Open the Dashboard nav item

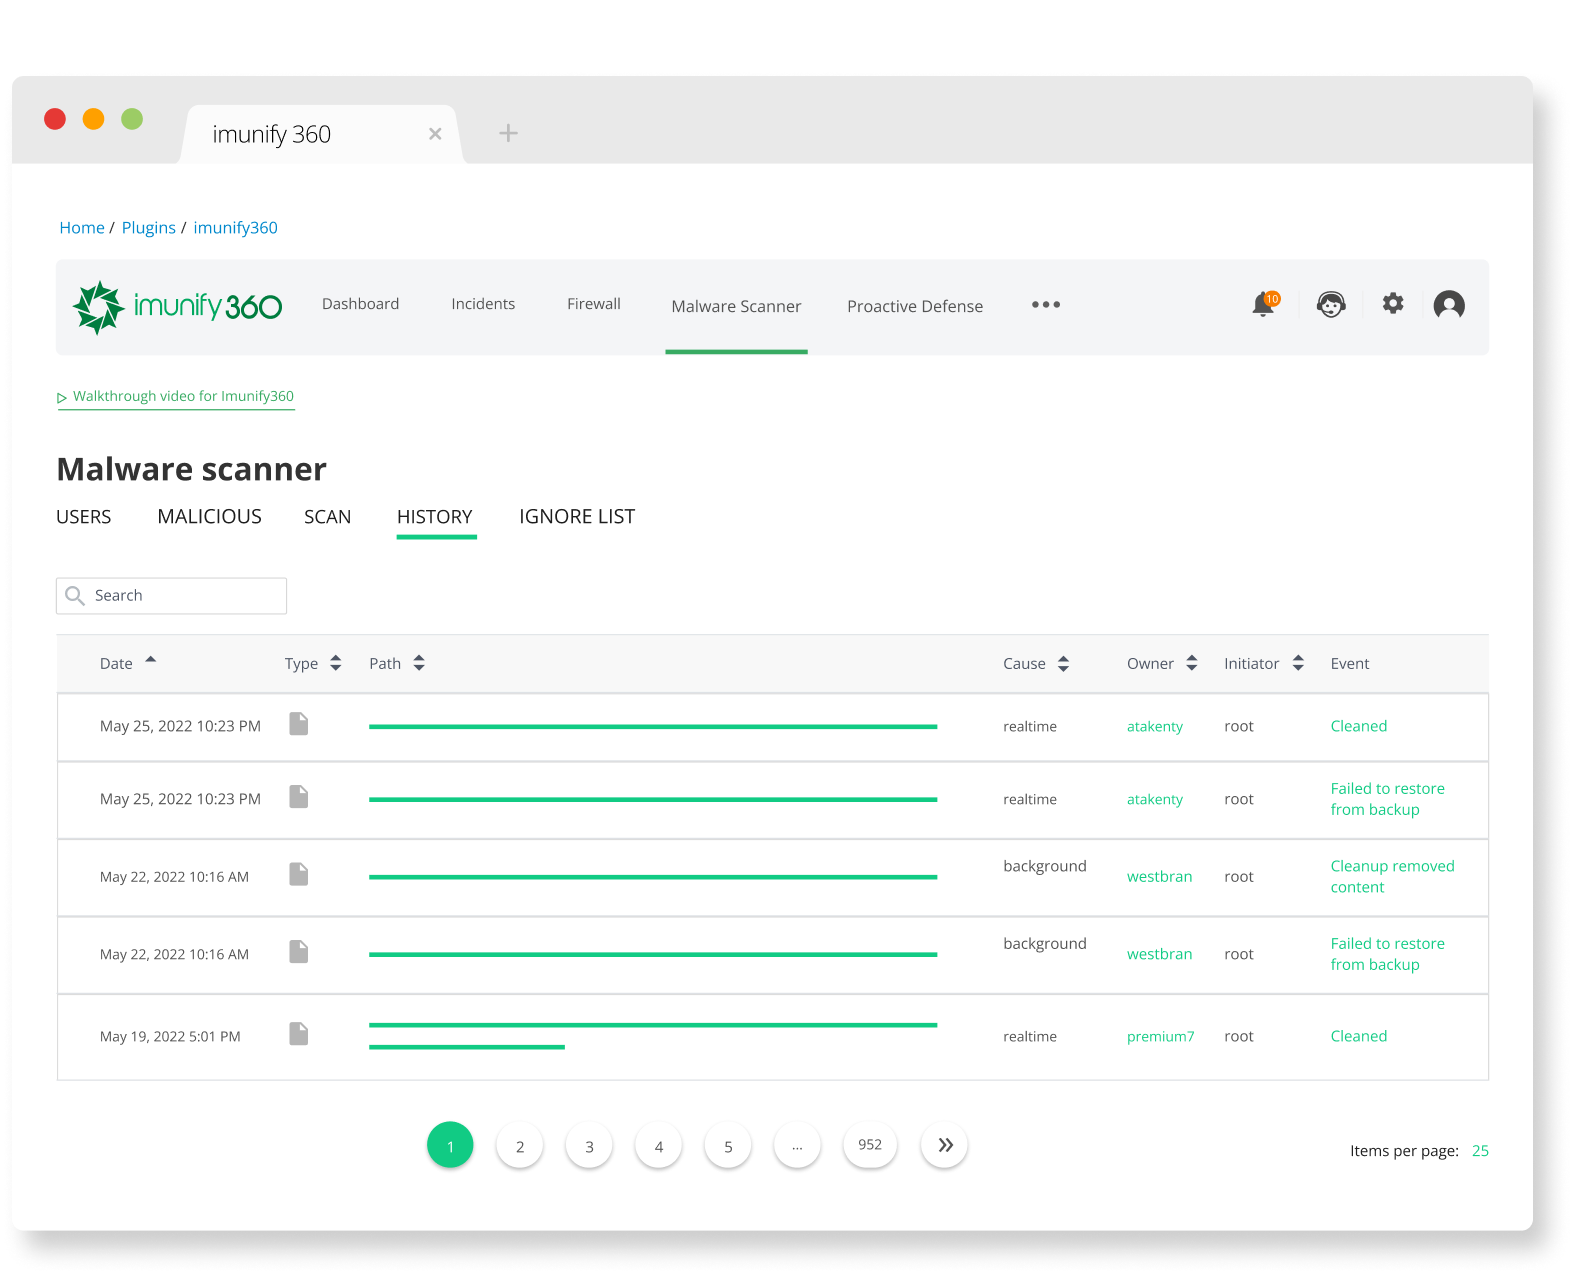360,304
